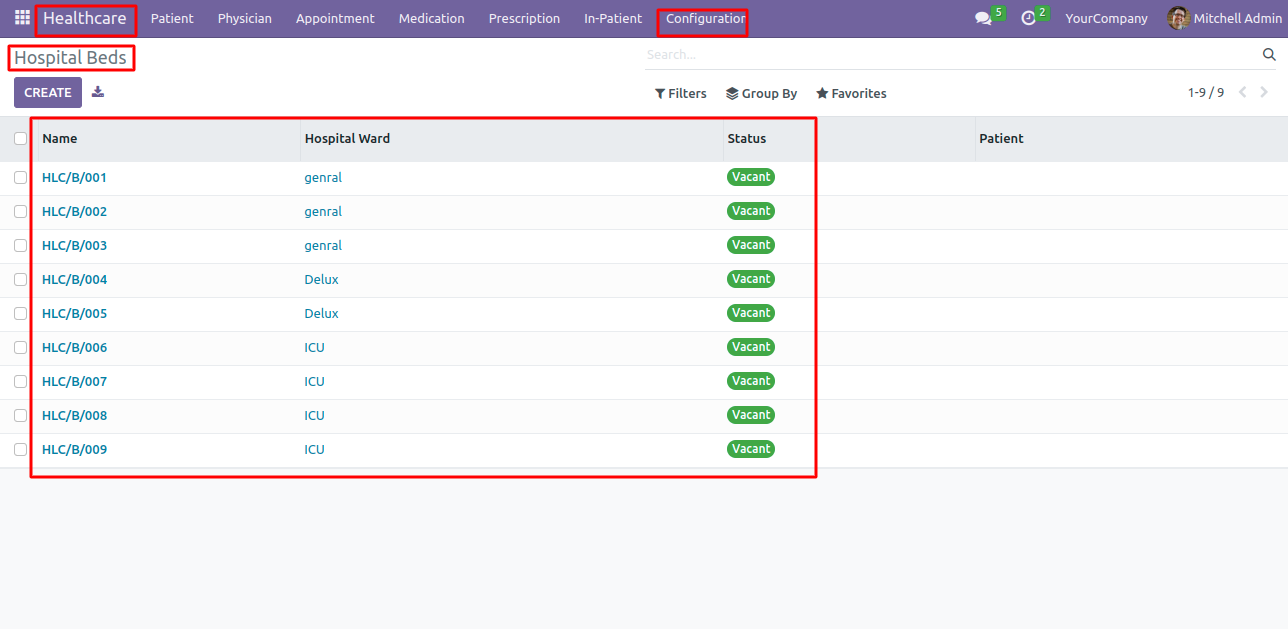This screenshot has width=1288, height=629.
Task: Click in the Search field
Action: click(950, 55)
